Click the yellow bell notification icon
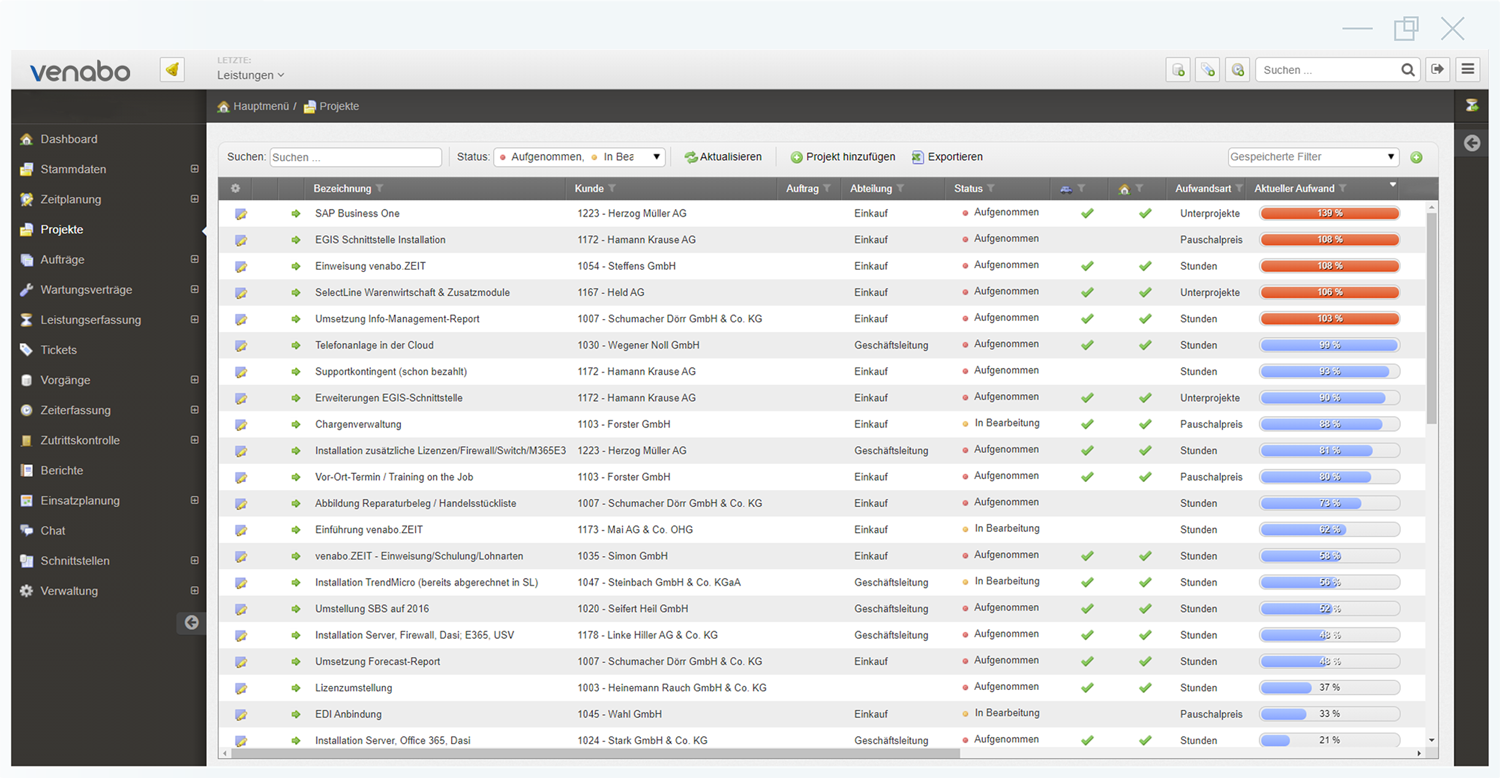This screenshot has width=1500, height=778. click(172, 70)
